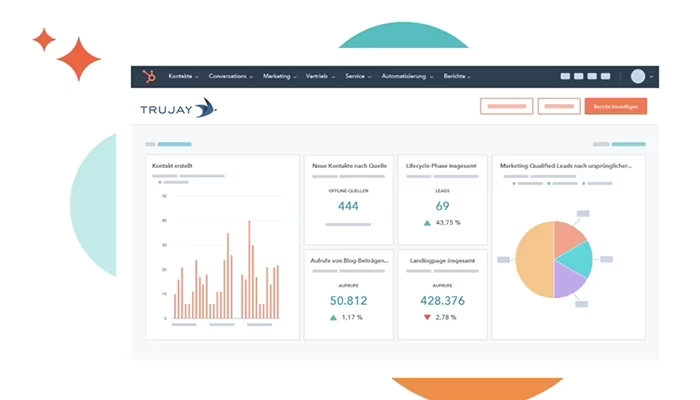Click the salmon pie chart slice
The width and height of the screenshot is (700, 400).
[x=568, y=238]
